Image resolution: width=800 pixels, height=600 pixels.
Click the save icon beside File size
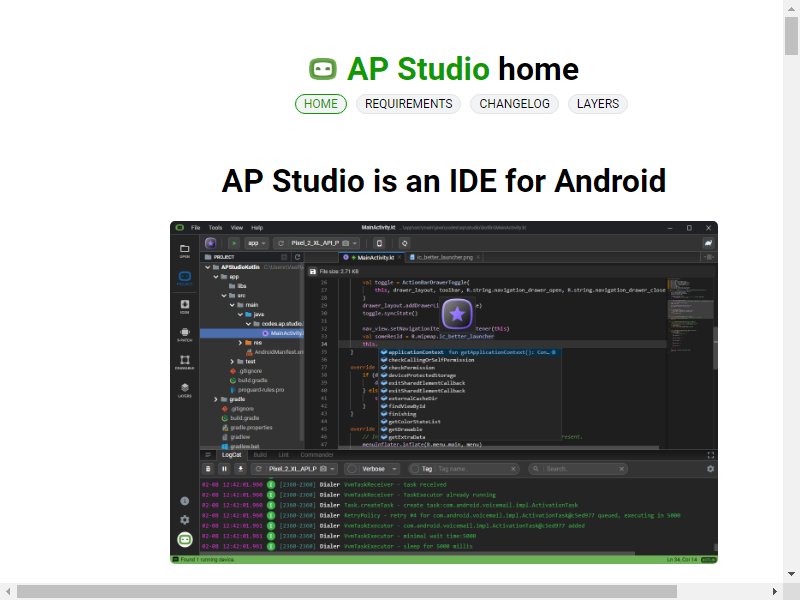point(313,271)
